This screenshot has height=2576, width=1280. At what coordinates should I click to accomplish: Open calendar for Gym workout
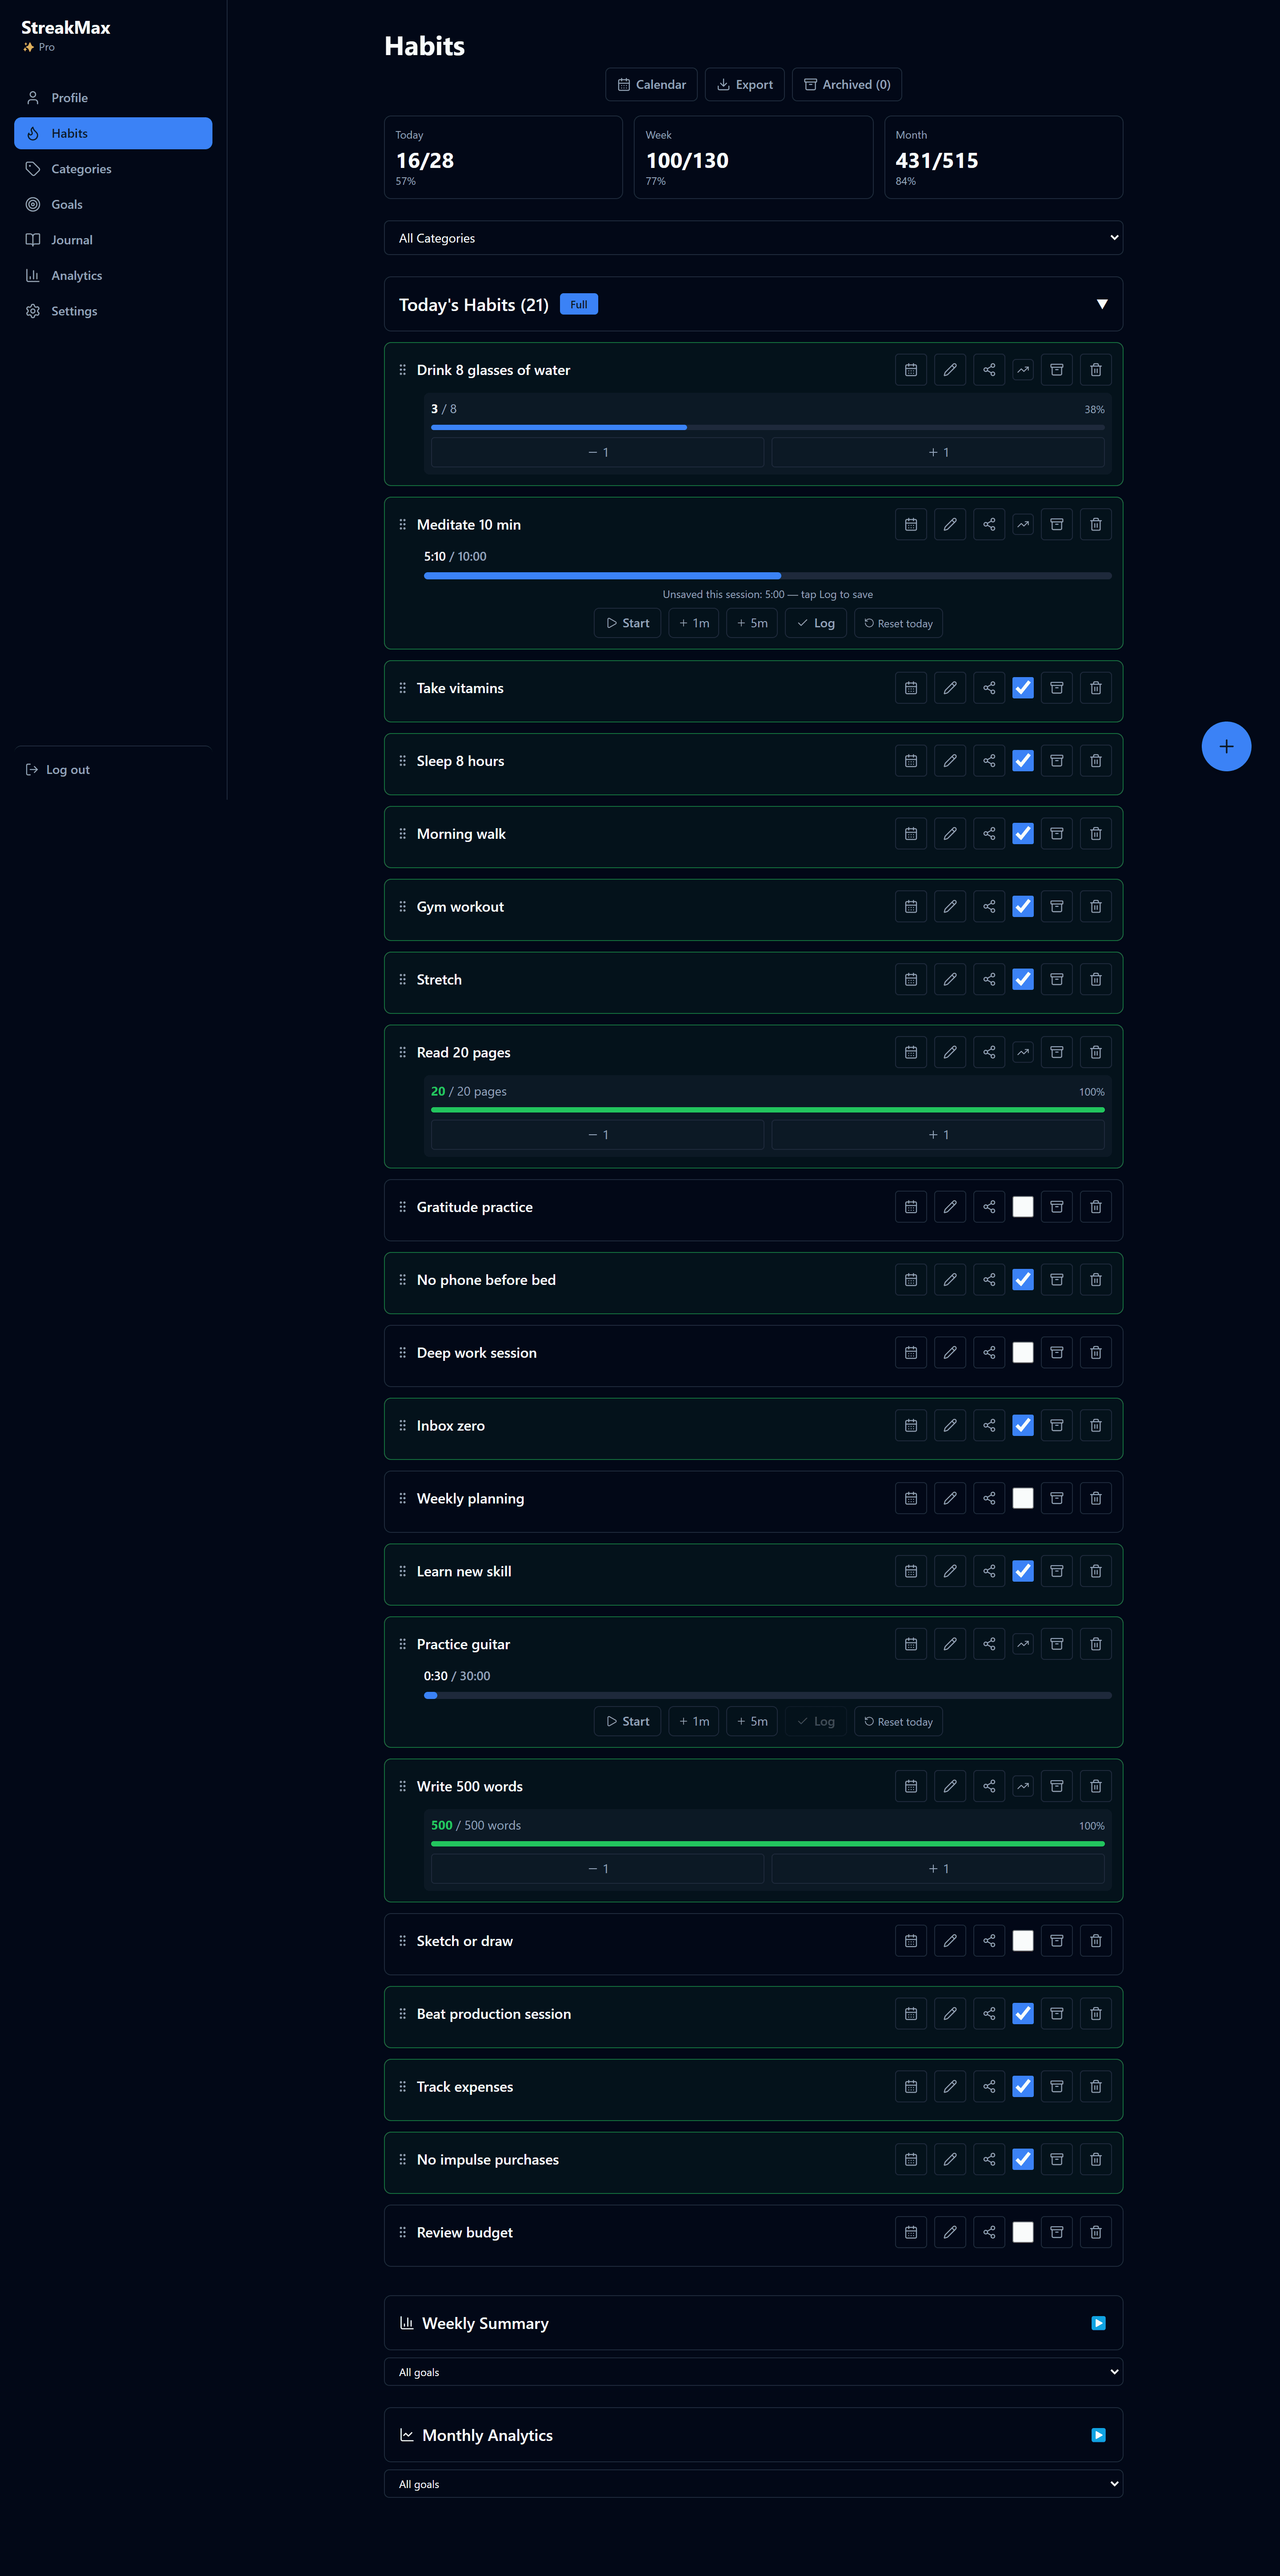pyautogui.click(x=910, y=907)
